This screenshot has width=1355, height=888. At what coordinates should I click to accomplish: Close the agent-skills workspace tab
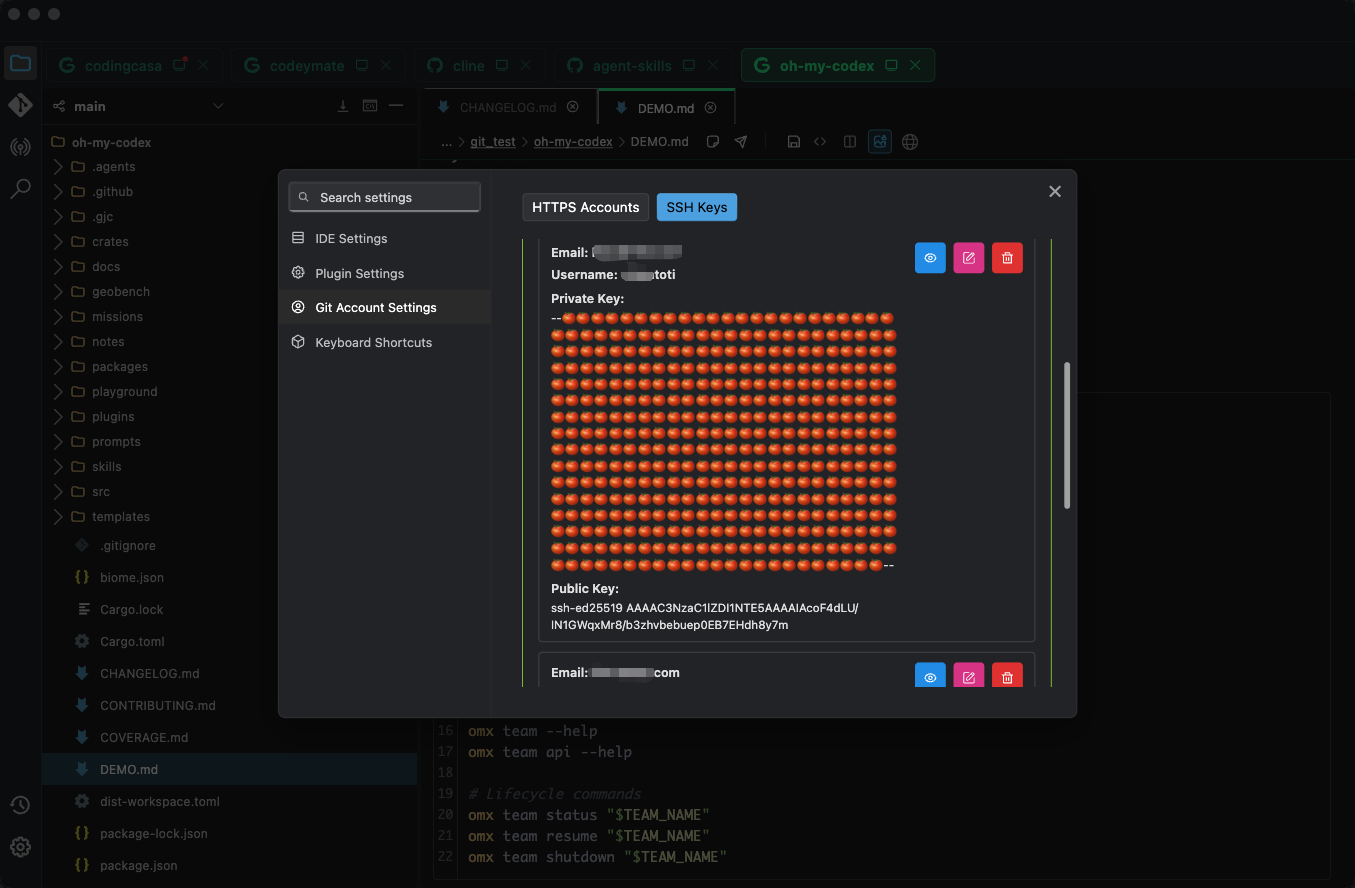pos(715,65)
